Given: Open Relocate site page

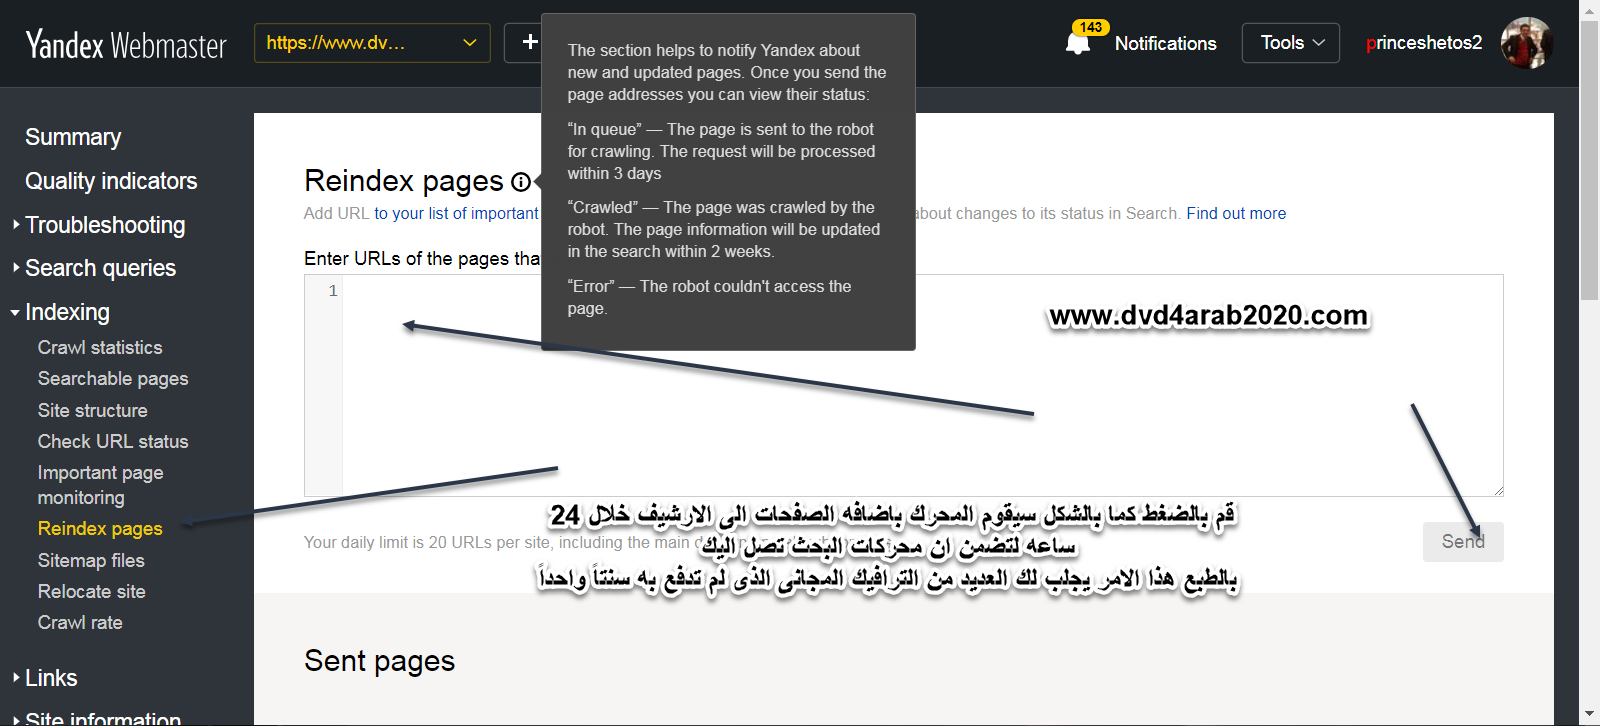Looking at the screenshot, I should [91, 591].
